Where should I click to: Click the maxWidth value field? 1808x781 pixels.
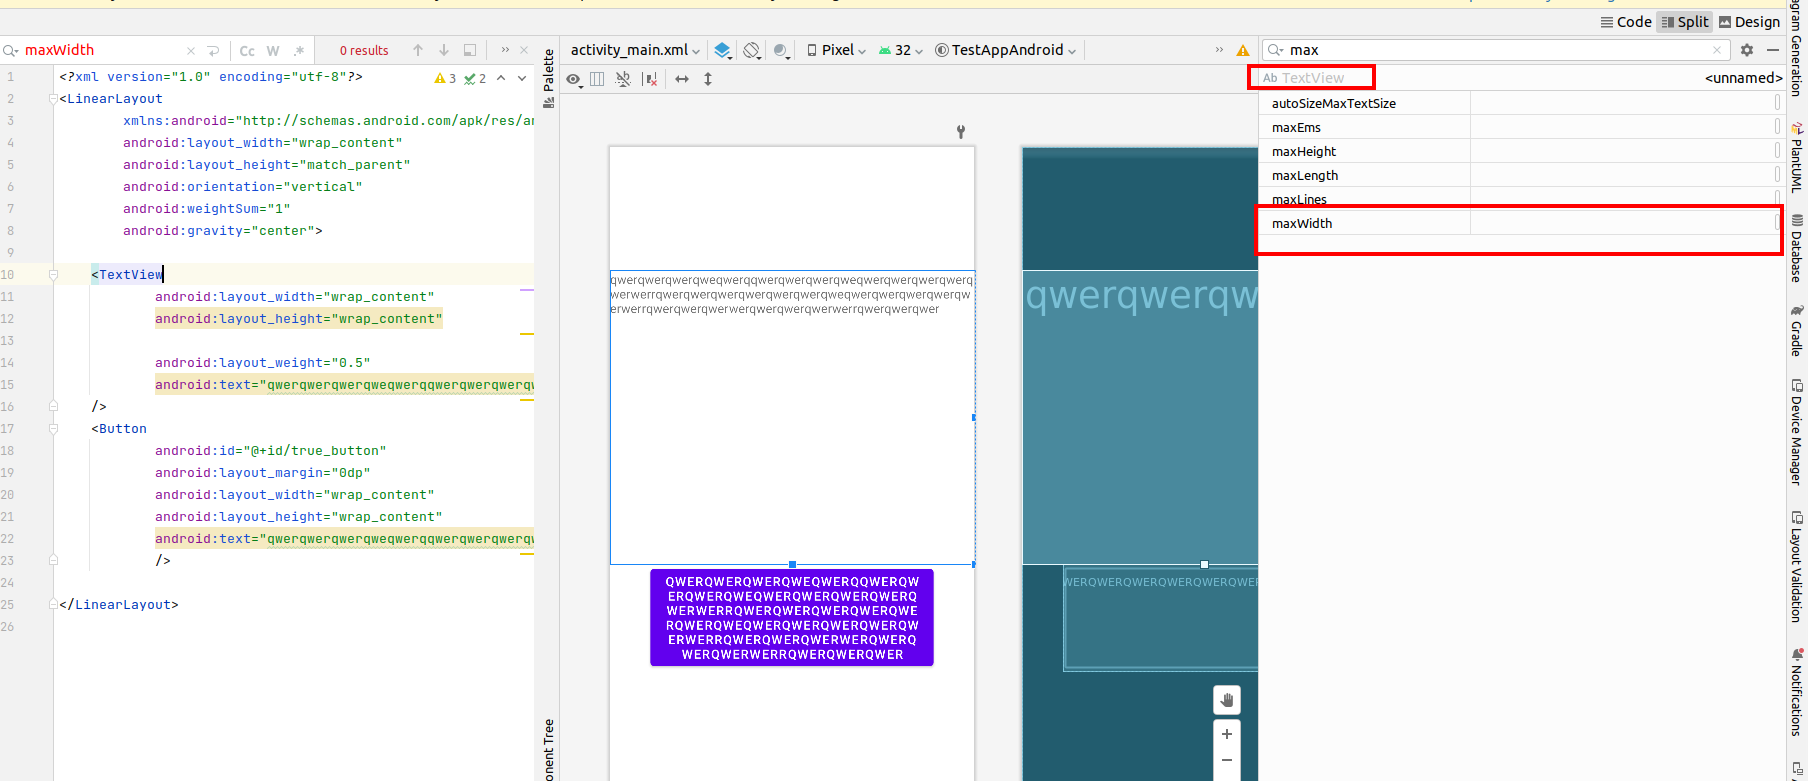click(1621, 223)
